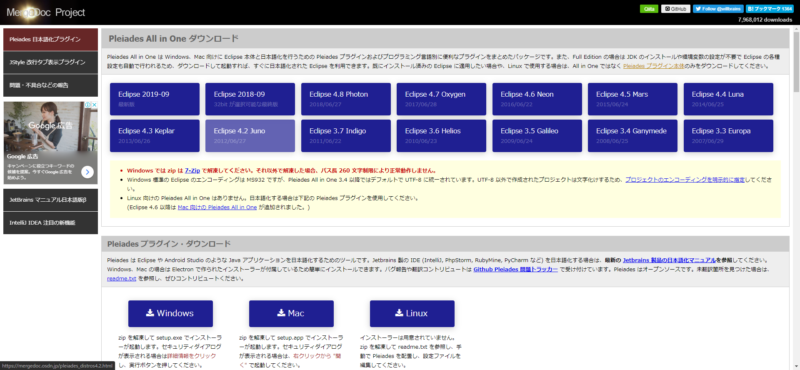The image size is (800, 370).
Task: Click the Pleiades プラグイン・ダウンロード heading
Action: 169,244
